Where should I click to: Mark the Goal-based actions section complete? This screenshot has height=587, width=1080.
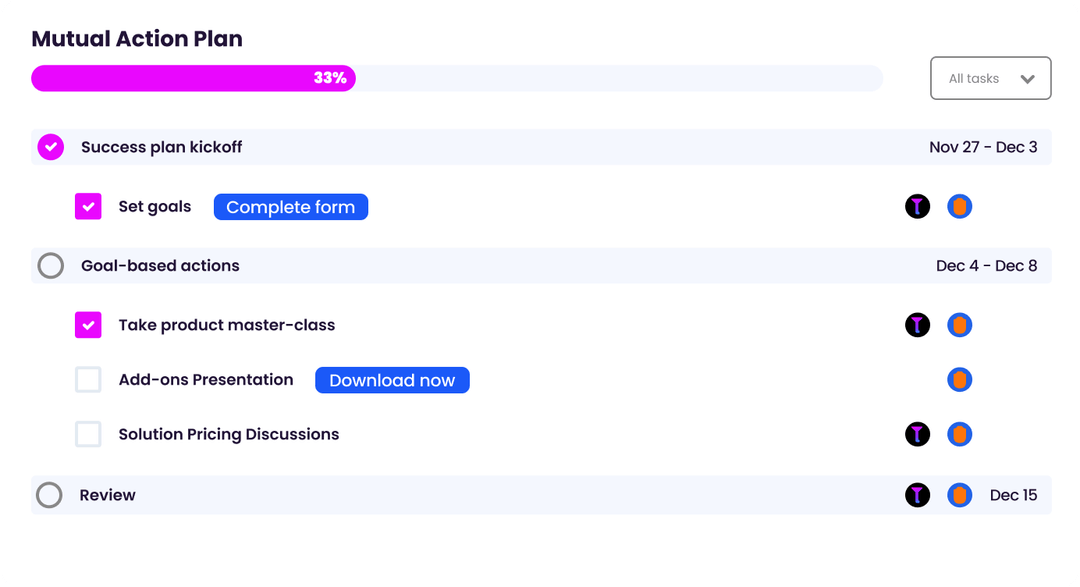coord(50,265)
